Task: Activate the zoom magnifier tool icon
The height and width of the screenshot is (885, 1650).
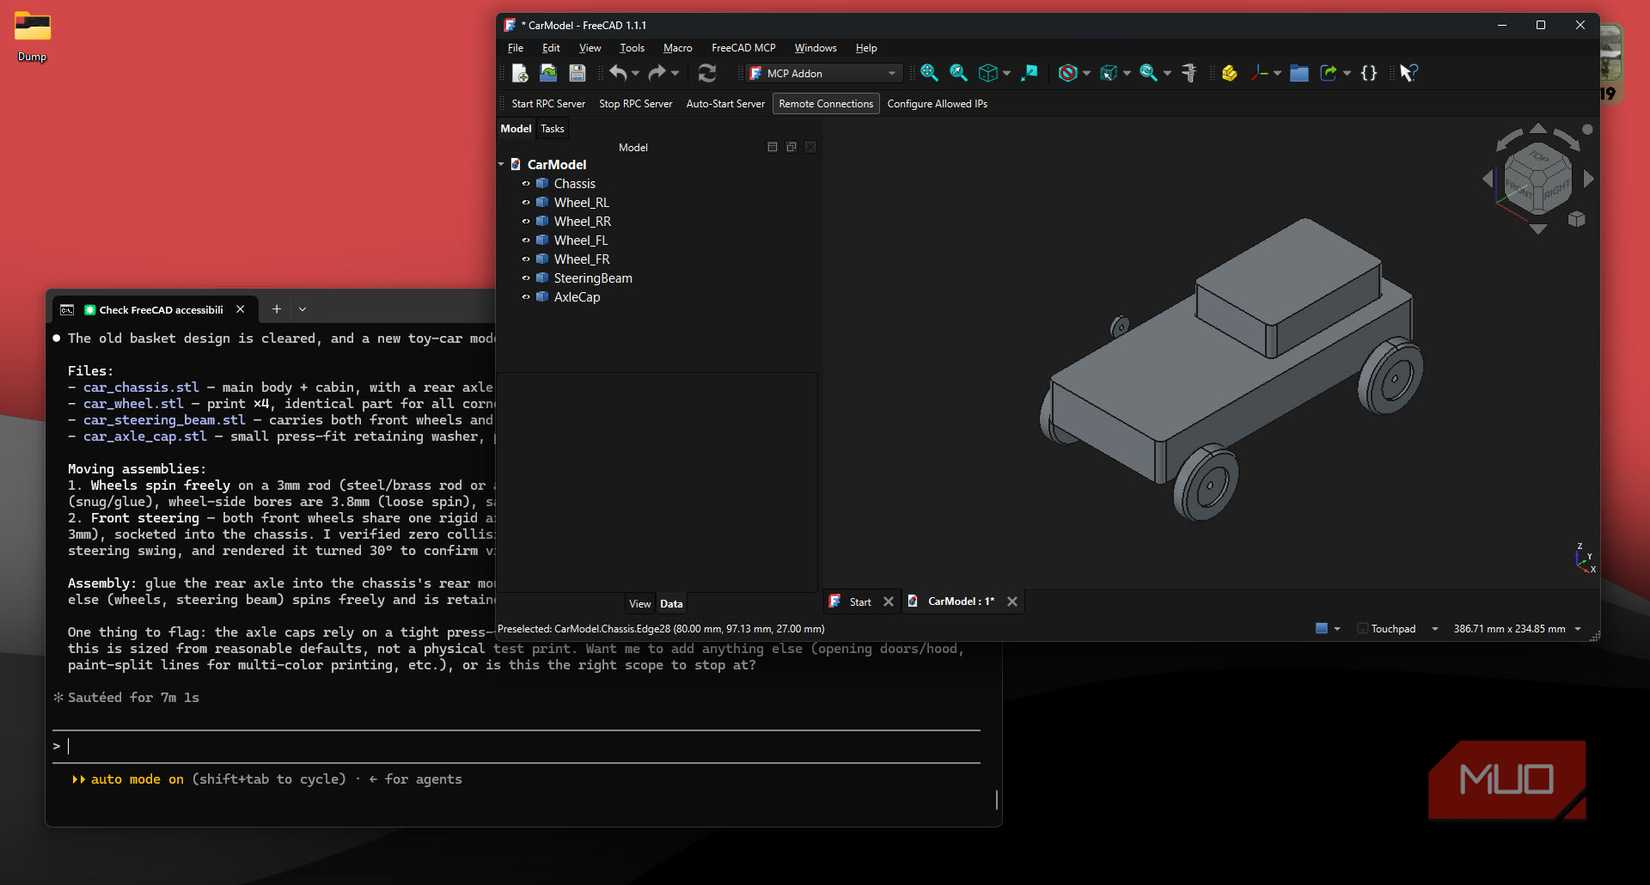Action: (1148, 73)
